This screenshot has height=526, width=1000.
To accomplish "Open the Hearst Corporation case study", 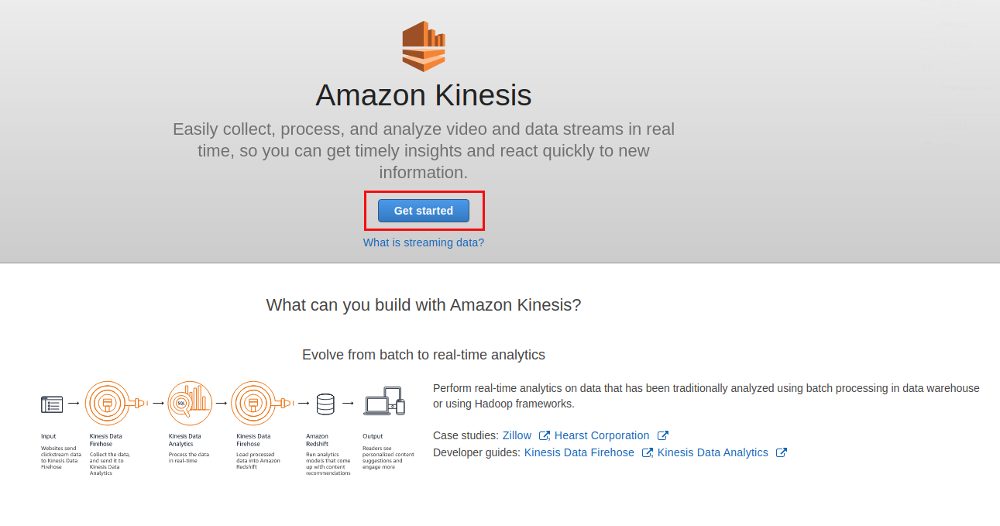I will pyautogui.click(x=601, y=435).
